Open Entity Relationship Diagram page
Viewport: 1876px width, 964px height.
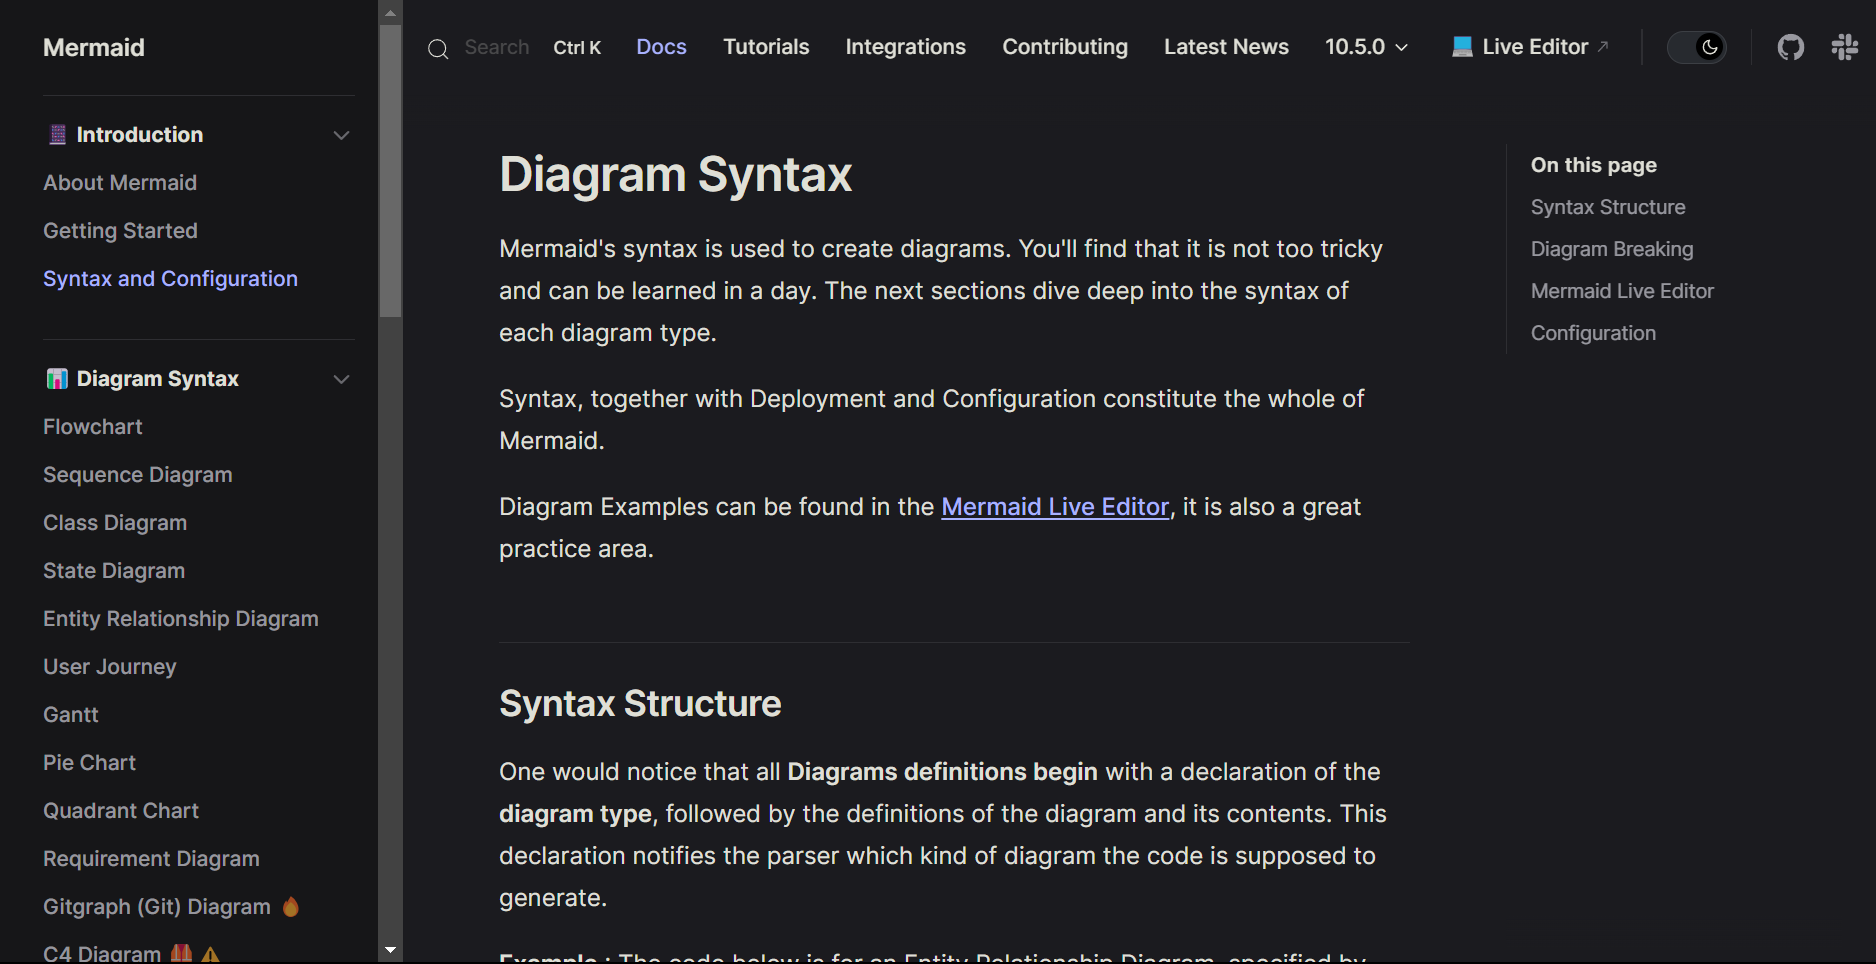coord(181,619)
